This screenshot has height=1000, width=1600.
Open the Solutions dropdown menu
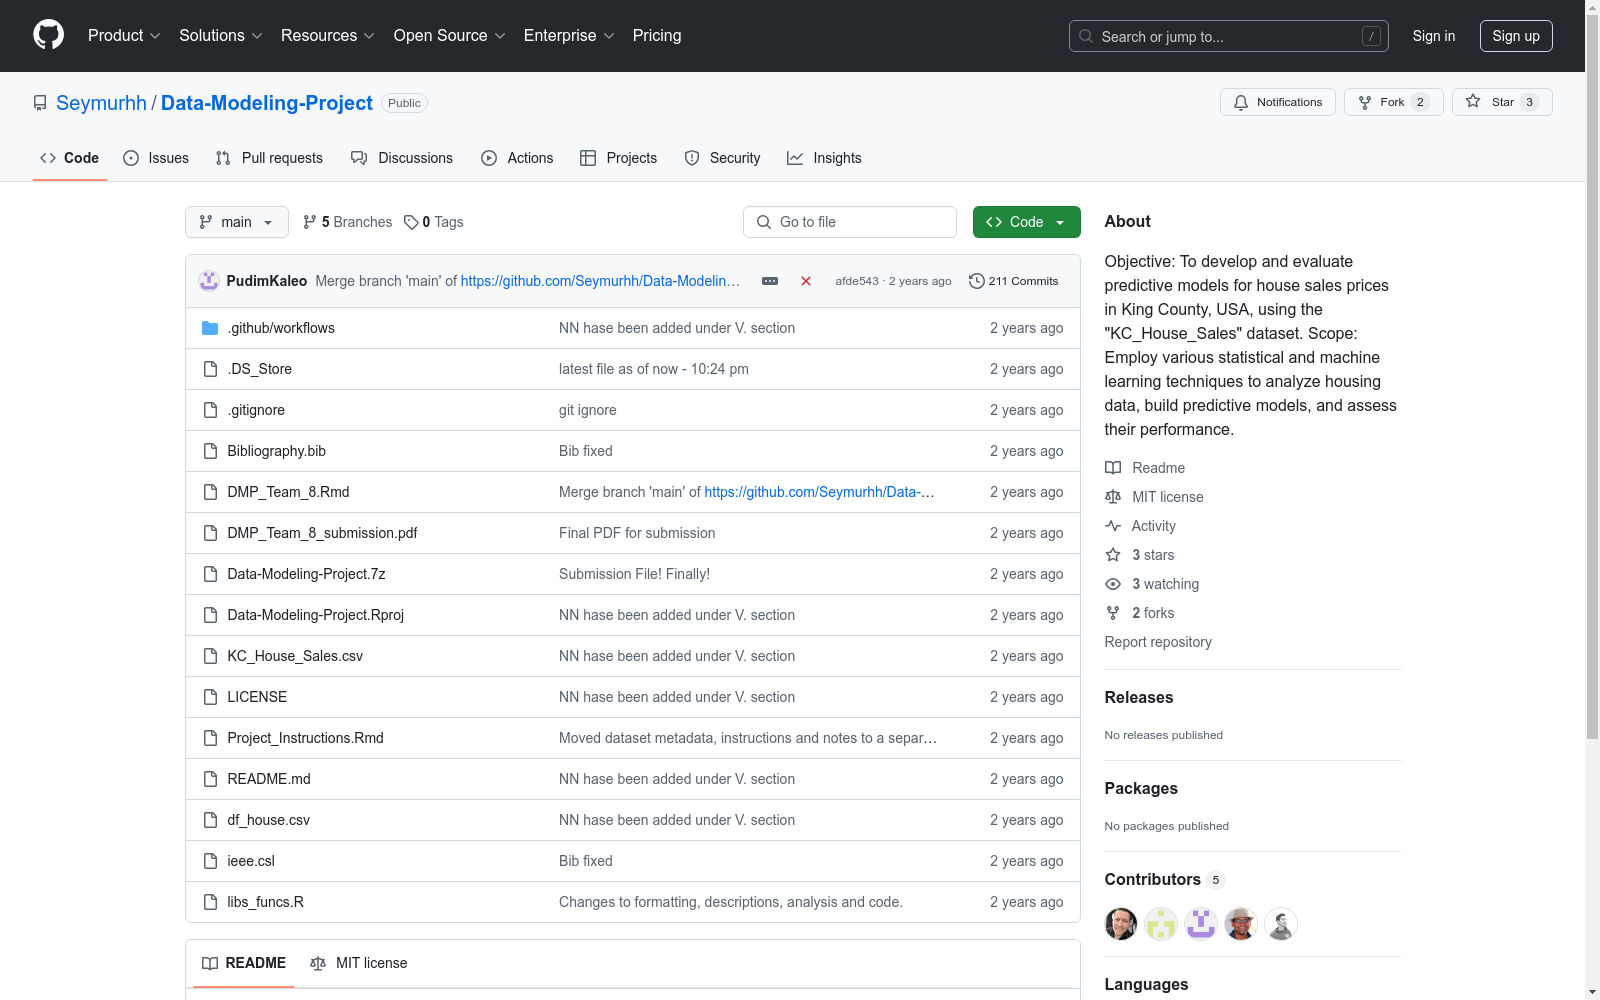[221, 36]
